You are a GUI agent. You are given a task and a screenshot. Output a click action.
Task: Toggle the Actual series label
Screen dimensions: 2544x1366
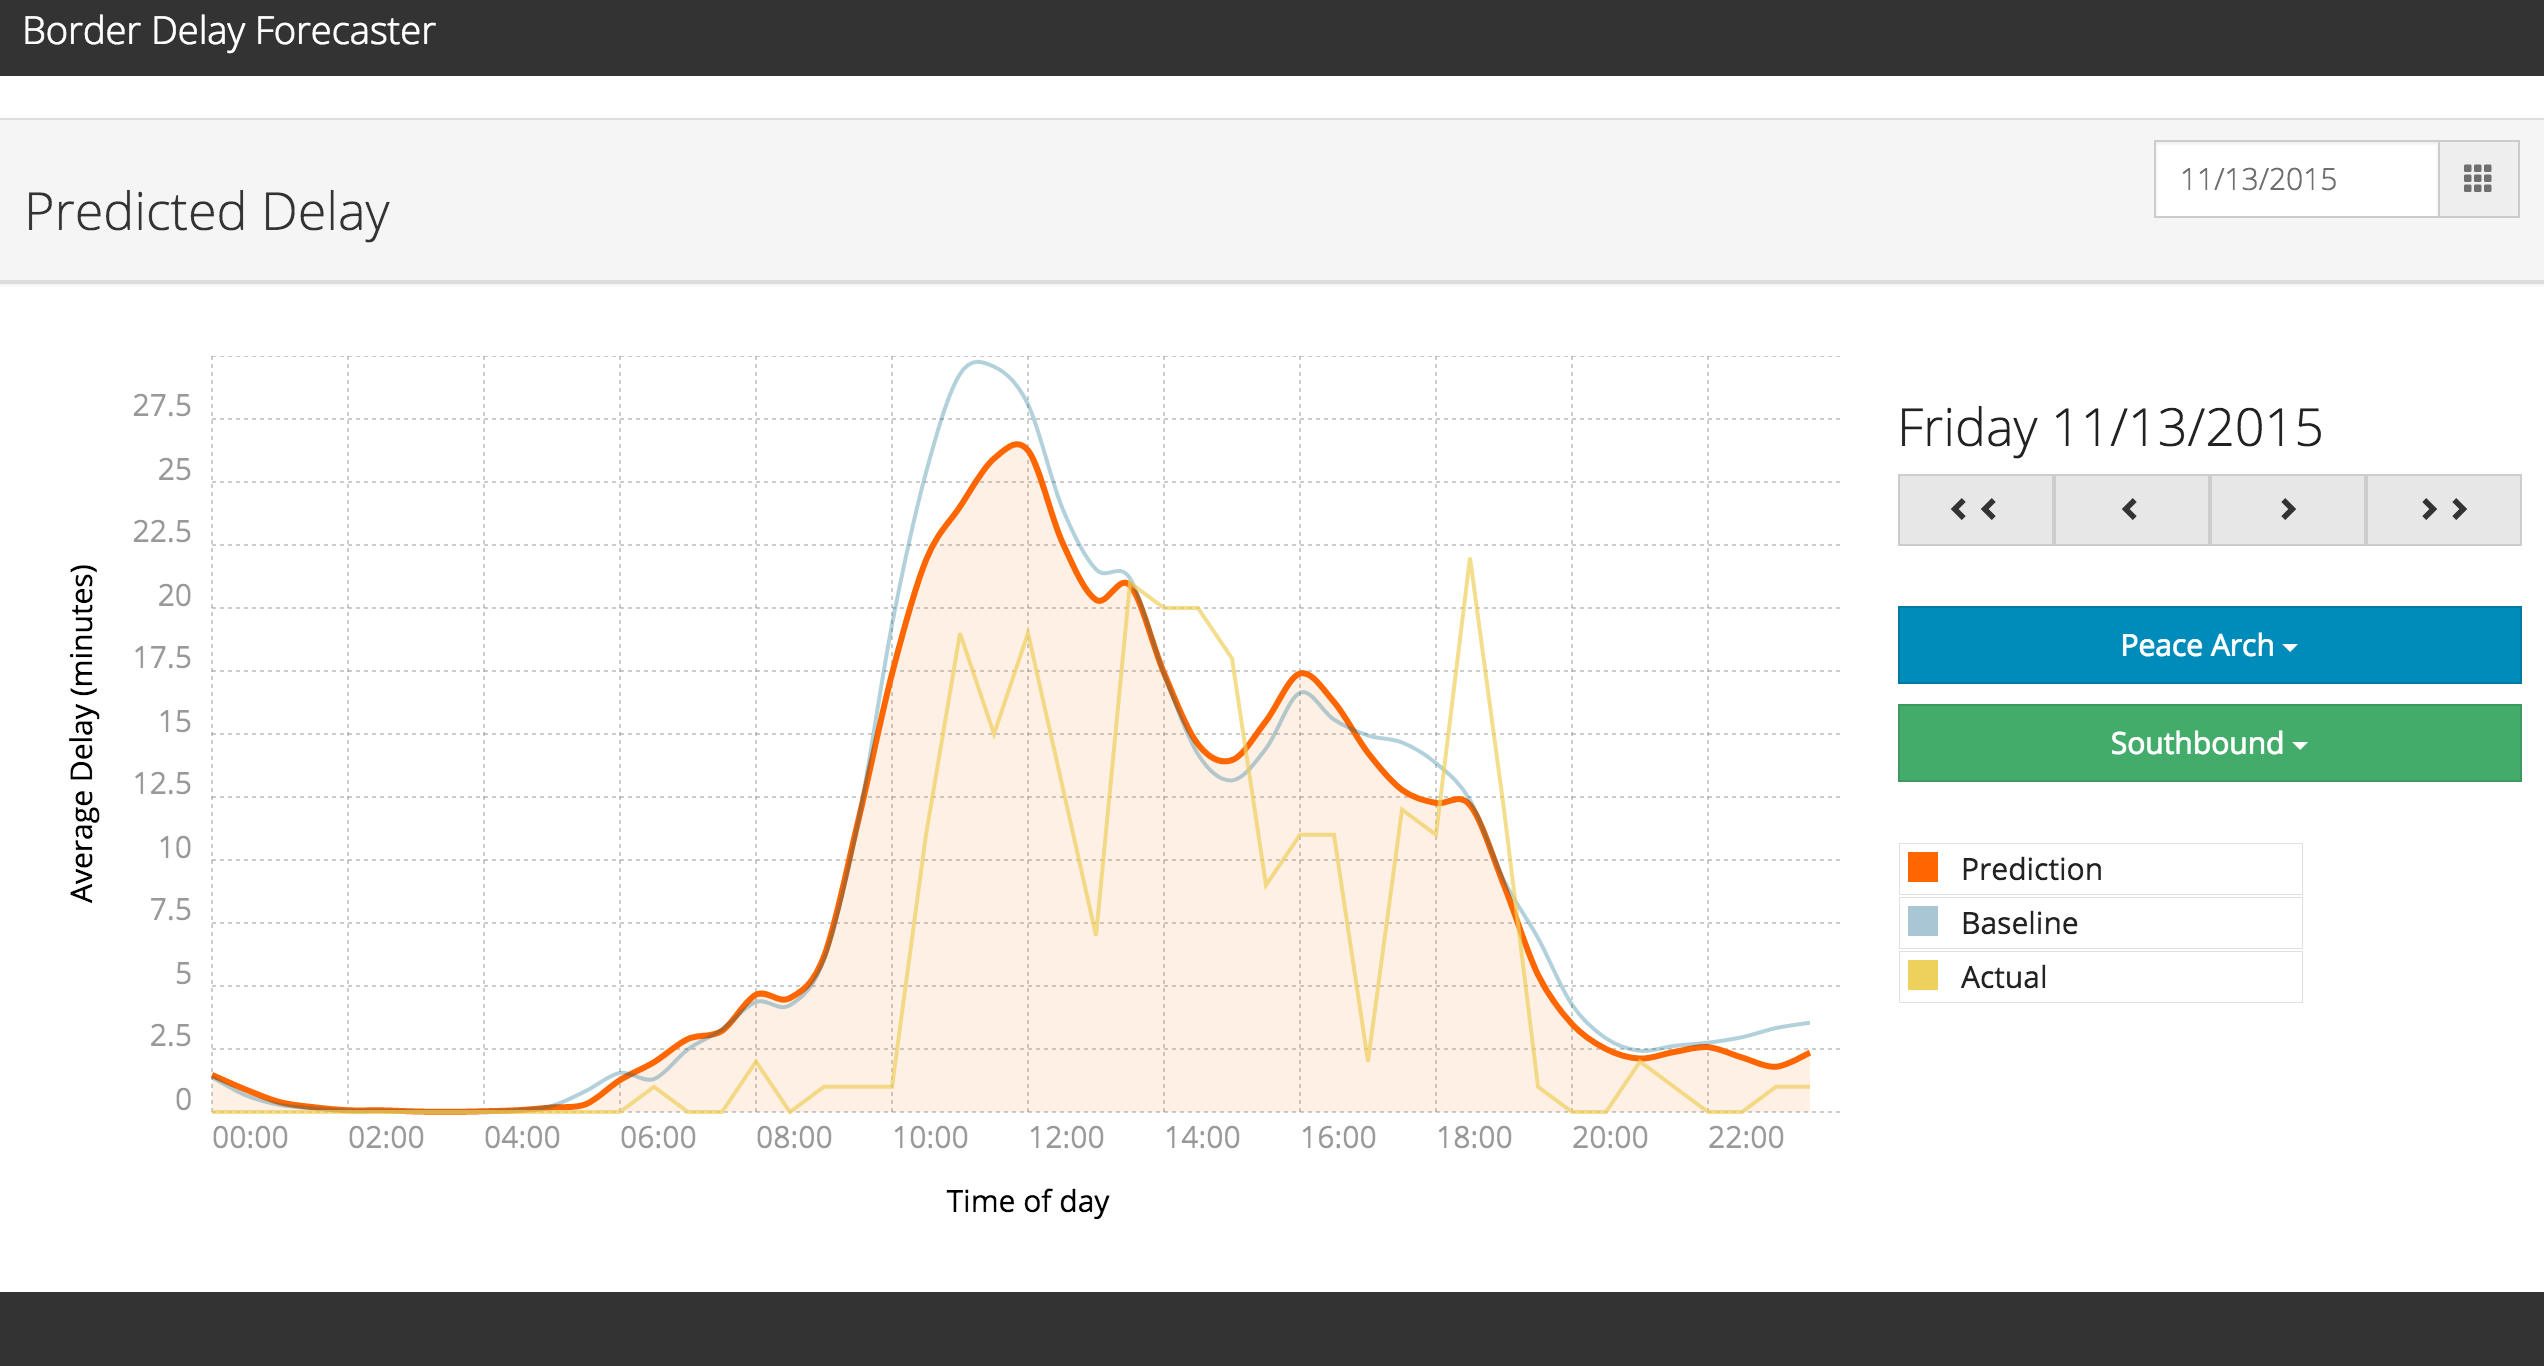point(2003,977)
